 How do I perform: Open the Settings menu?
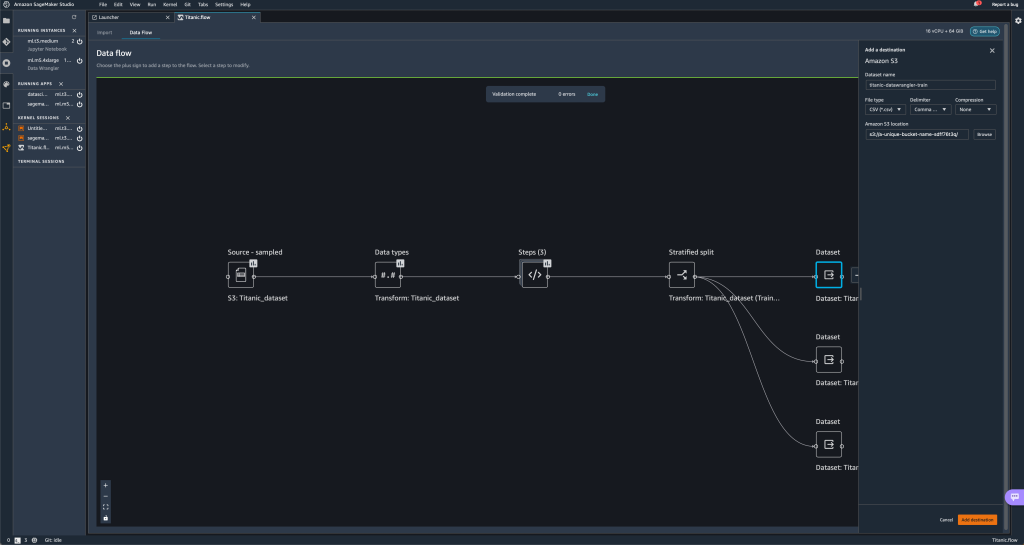coord(224,5)
